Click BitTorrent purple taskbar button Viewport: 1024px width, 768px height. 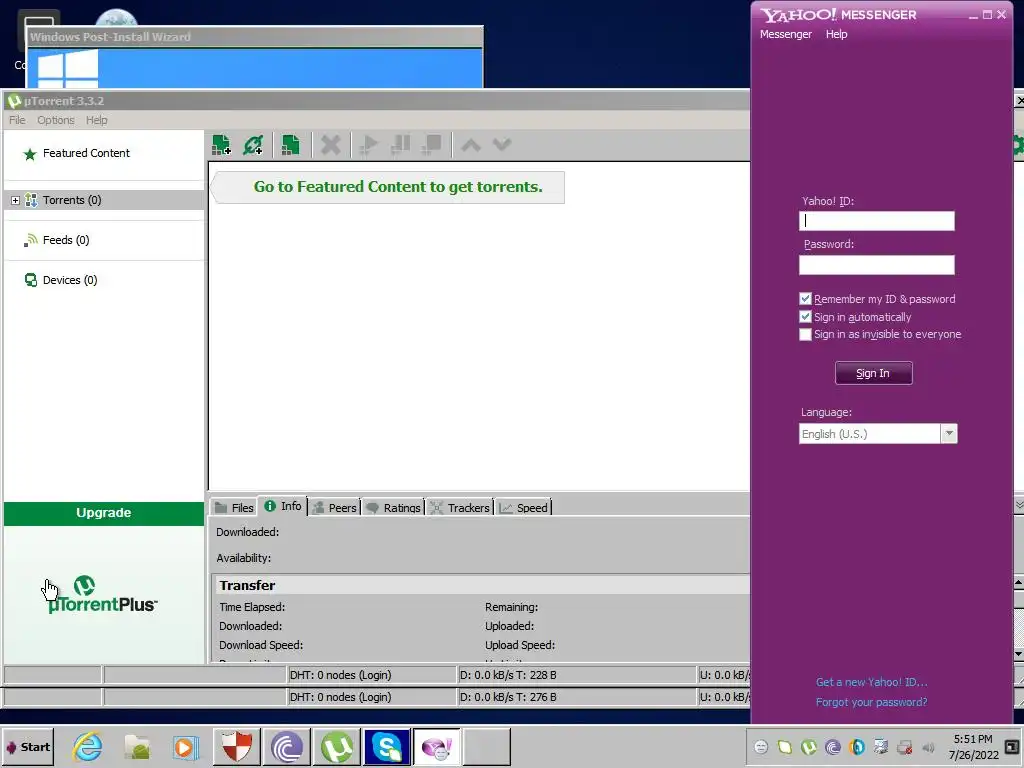point(287,746)
